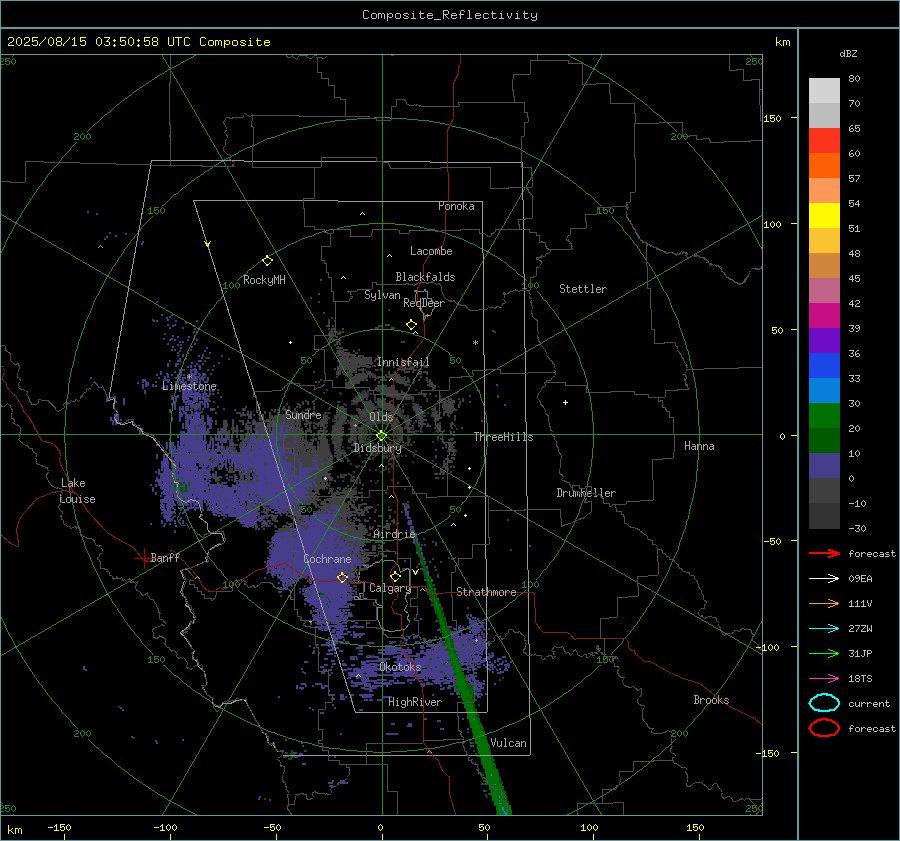Click the red forecast ellipse icon
Viewport: 900px width, 841px height.
[824, 728]
